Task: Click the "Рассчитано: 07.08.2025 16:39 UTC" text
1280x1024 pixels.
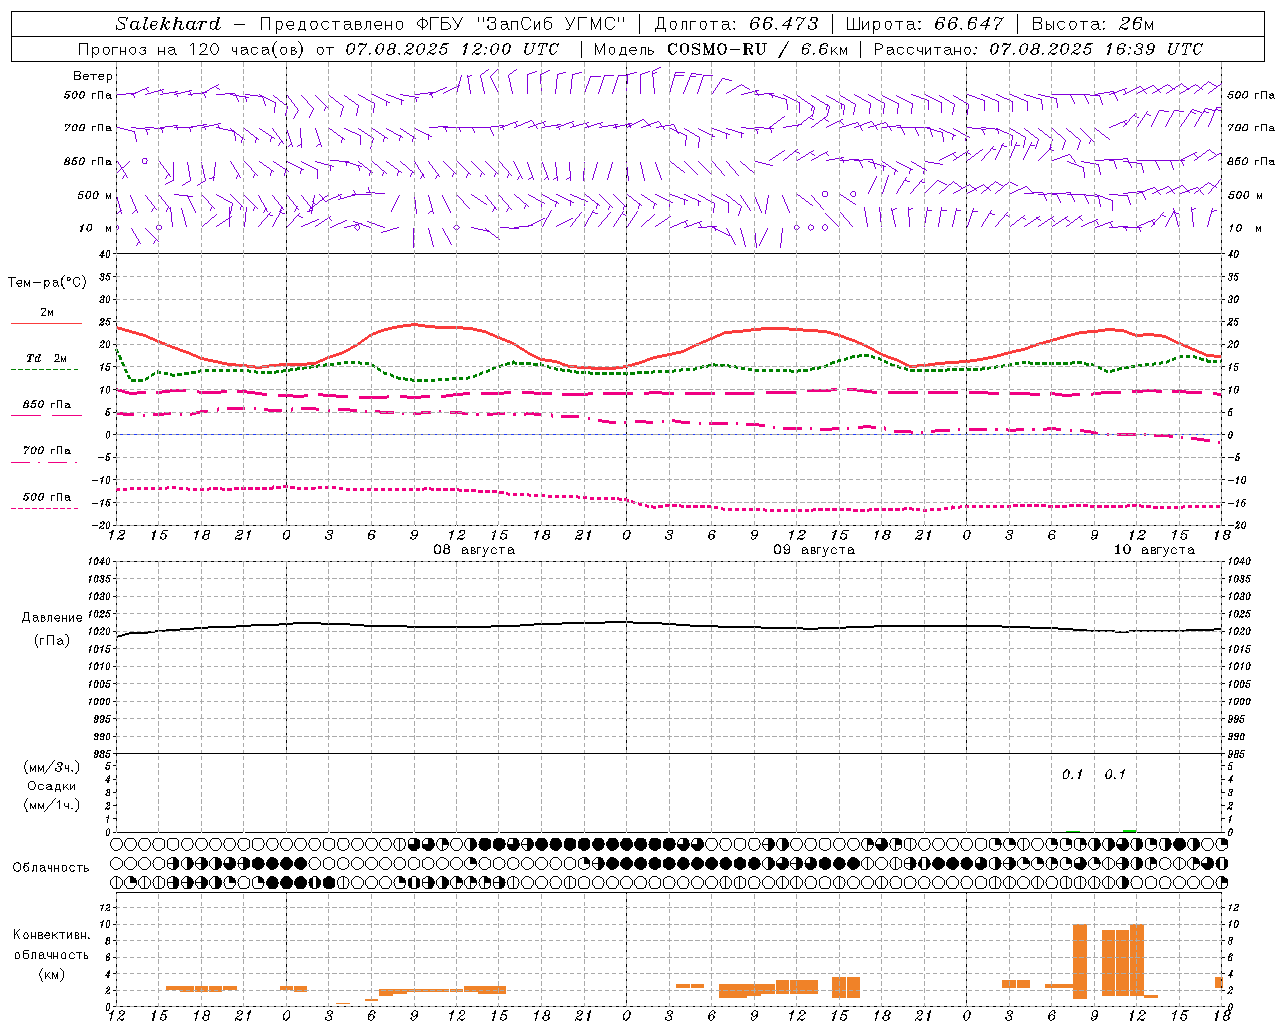Action: click(1038, 49)
